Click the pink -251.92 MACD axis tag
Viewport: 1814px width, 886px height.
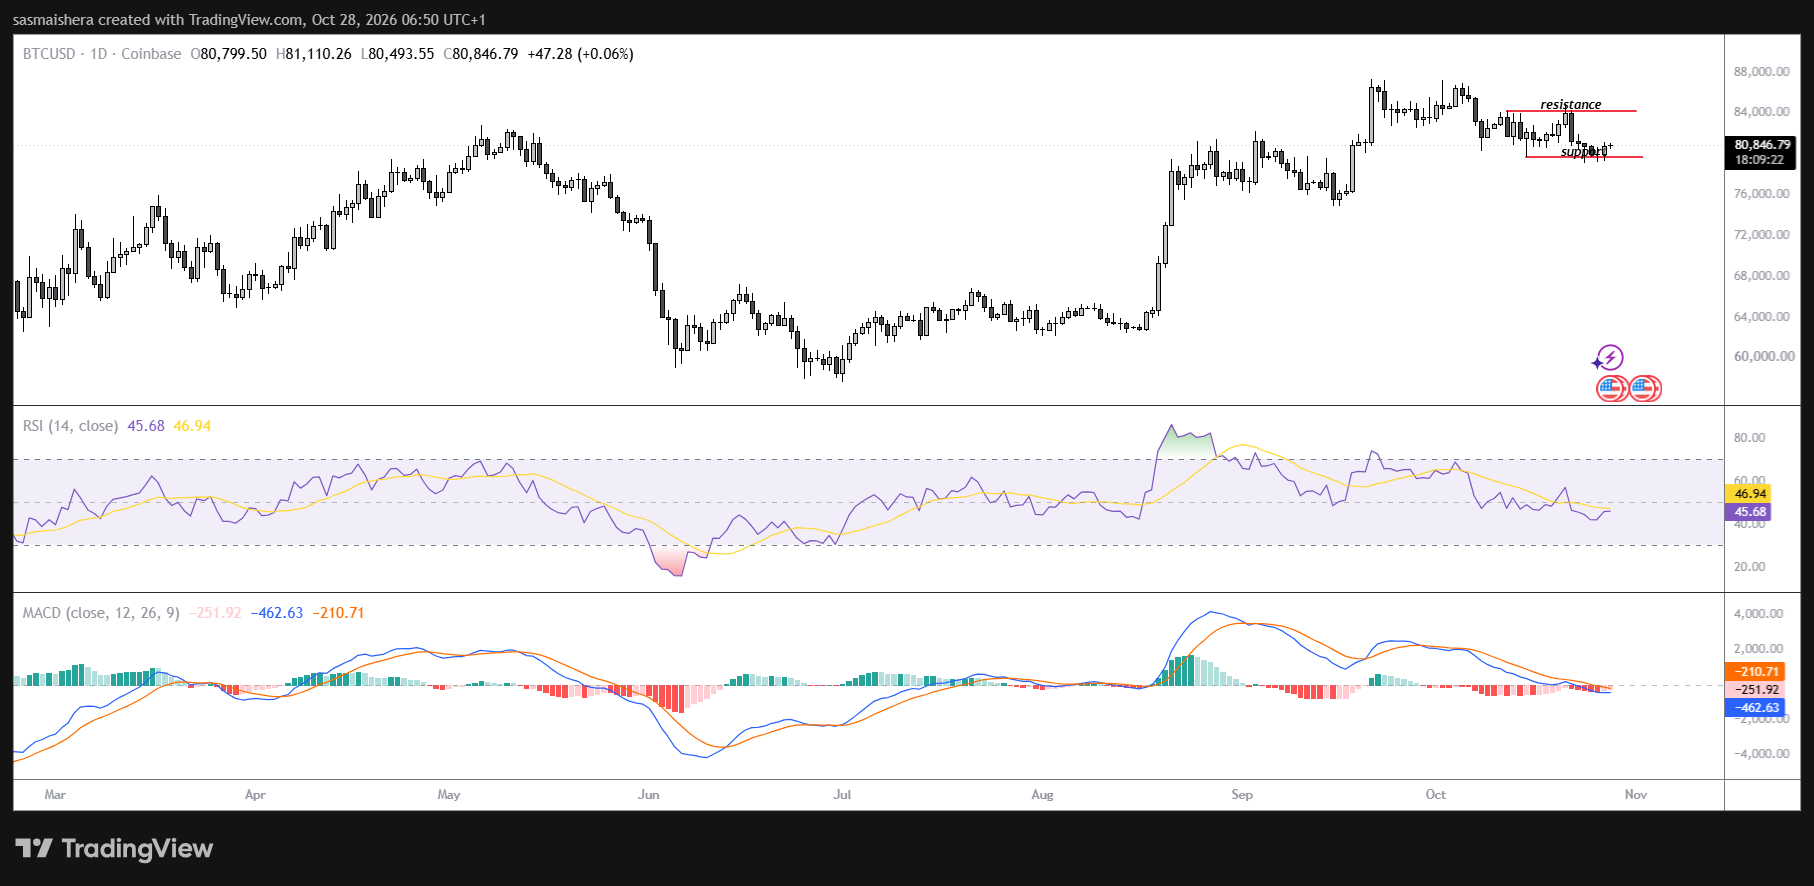tap(1756, 690)
